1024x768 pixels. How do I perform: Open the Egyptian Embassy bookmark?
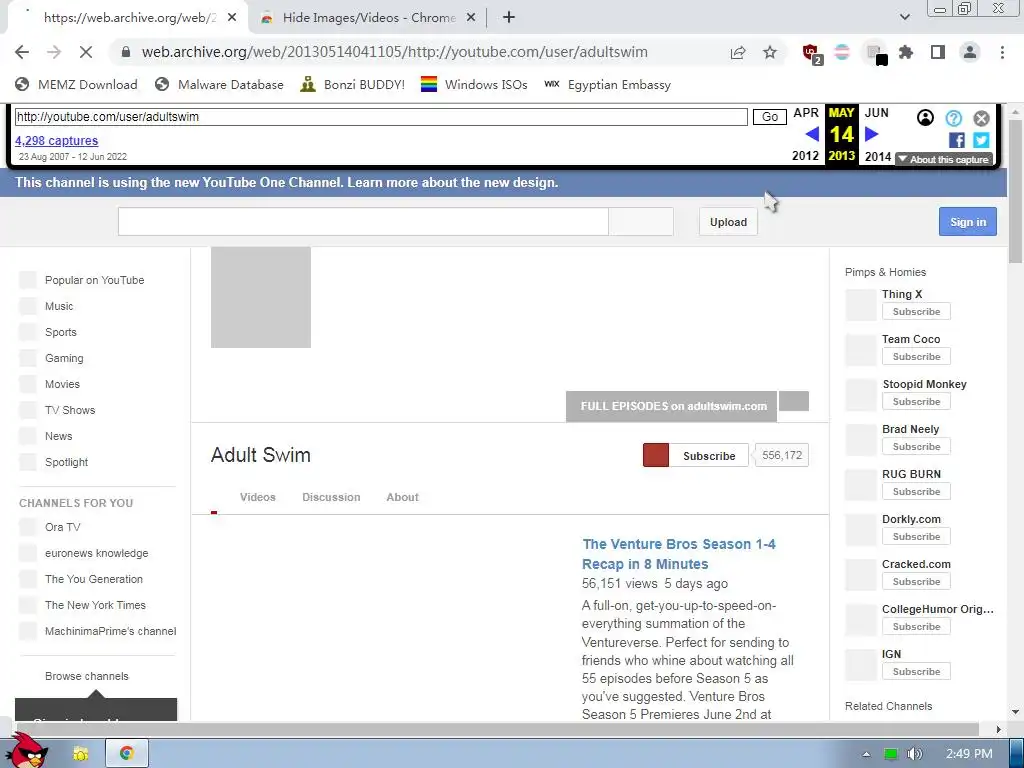(607, 84)
